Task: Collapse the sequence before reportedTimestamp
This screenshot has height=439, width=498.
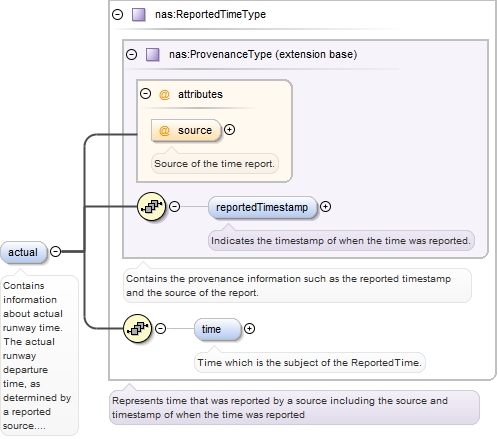Action: [x=175, y=207]
